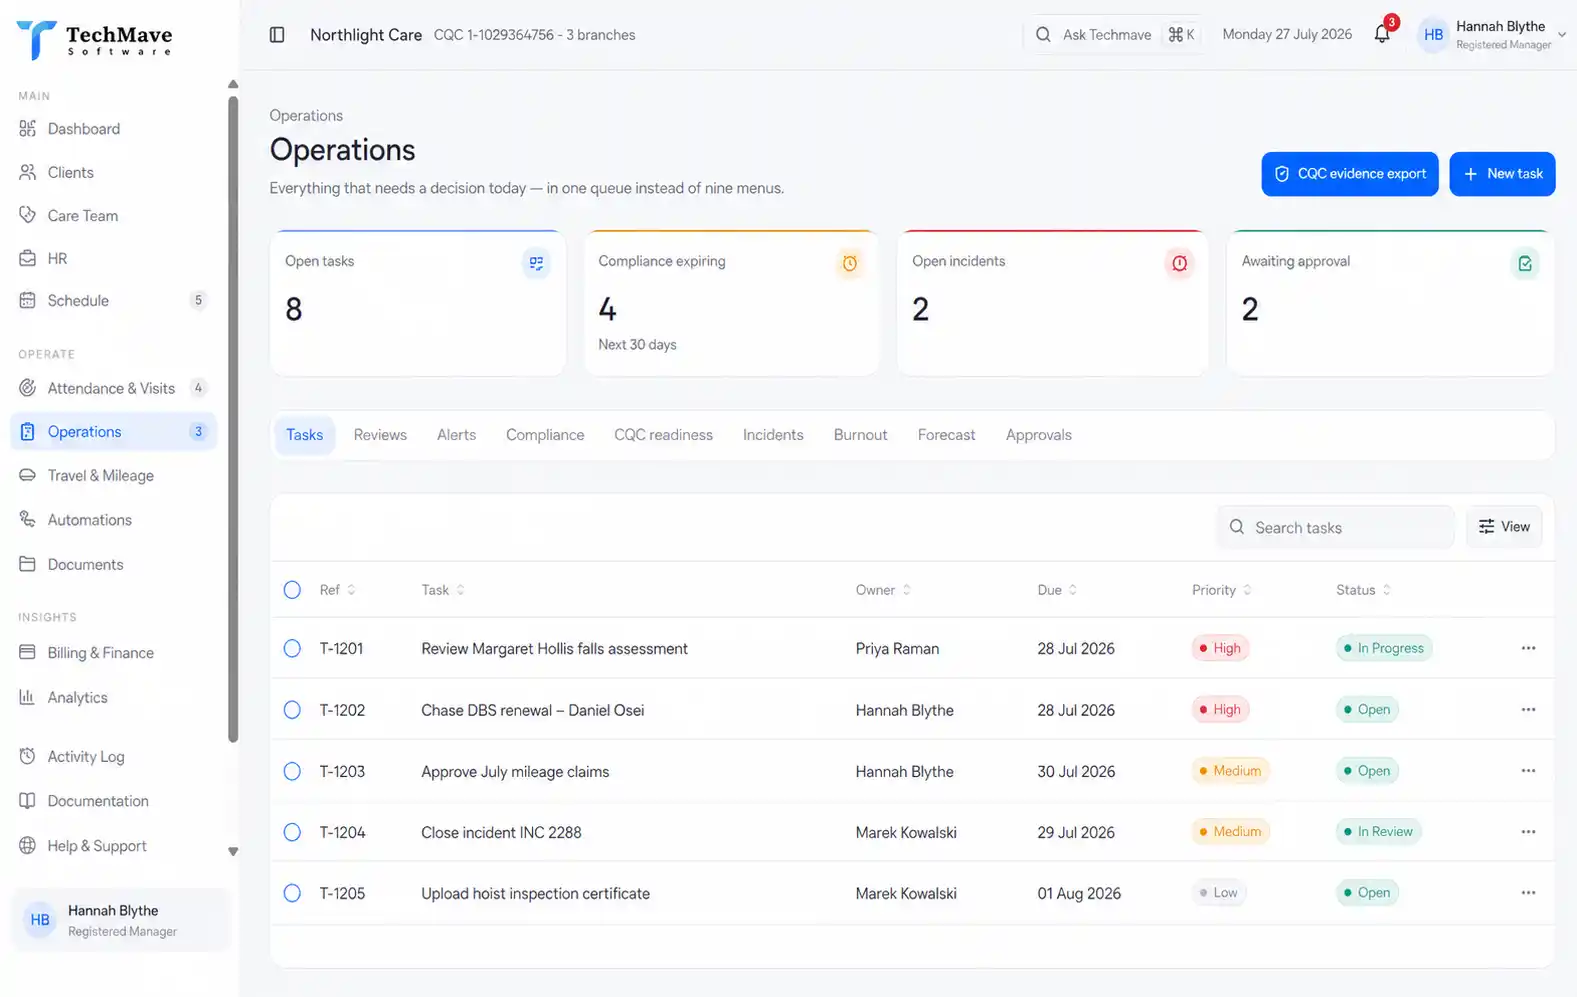1577x997 pixels.
Task: Sort by the Owner column
Action: click(x=883, y=590)
